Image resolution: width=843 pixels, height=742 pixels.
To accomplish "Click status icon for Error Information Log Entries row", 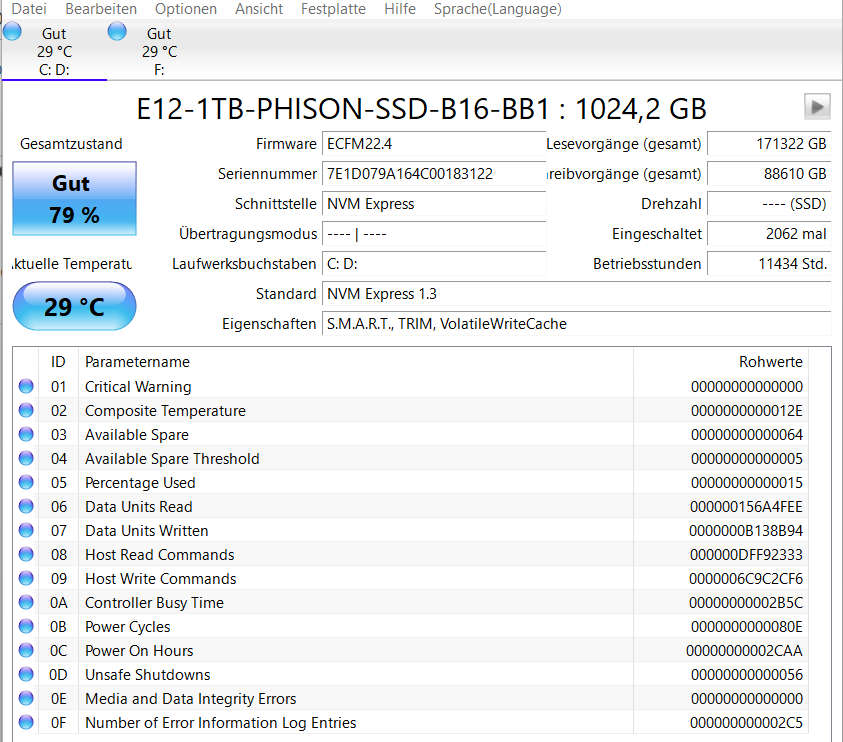I will (26, 722).
